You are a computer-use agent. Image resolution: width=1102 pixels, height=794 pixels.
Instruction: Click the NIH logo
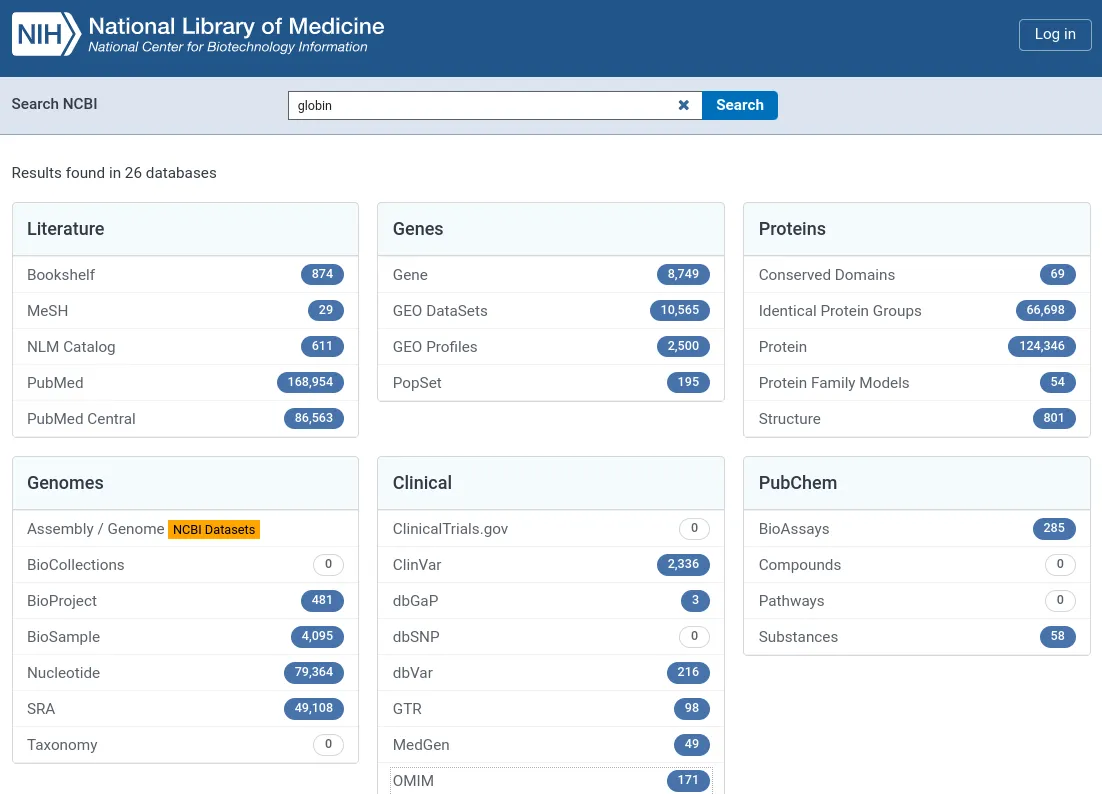click(45, 34)
